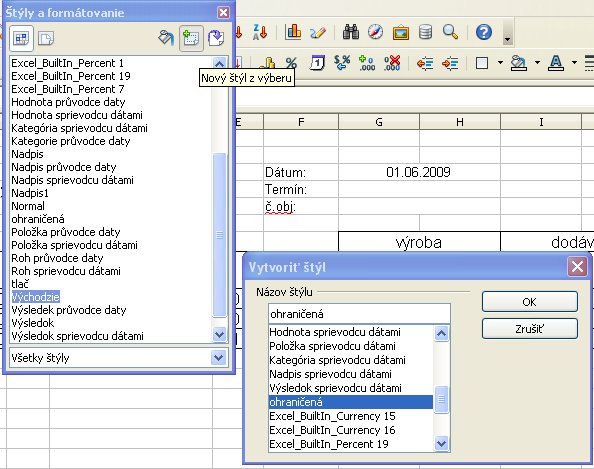
Task: Select column H header
Action: [460, 122]
